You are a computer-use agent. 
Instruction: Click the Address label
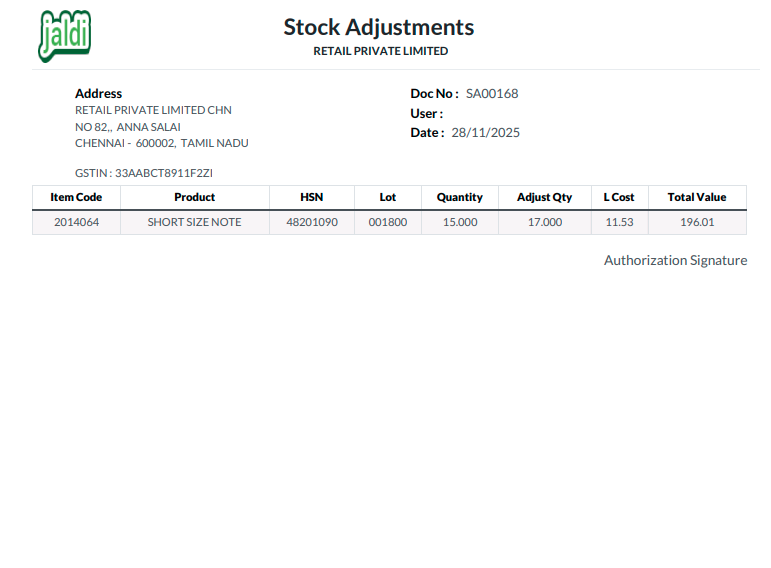pyautogui.click(x=98, y=93)
